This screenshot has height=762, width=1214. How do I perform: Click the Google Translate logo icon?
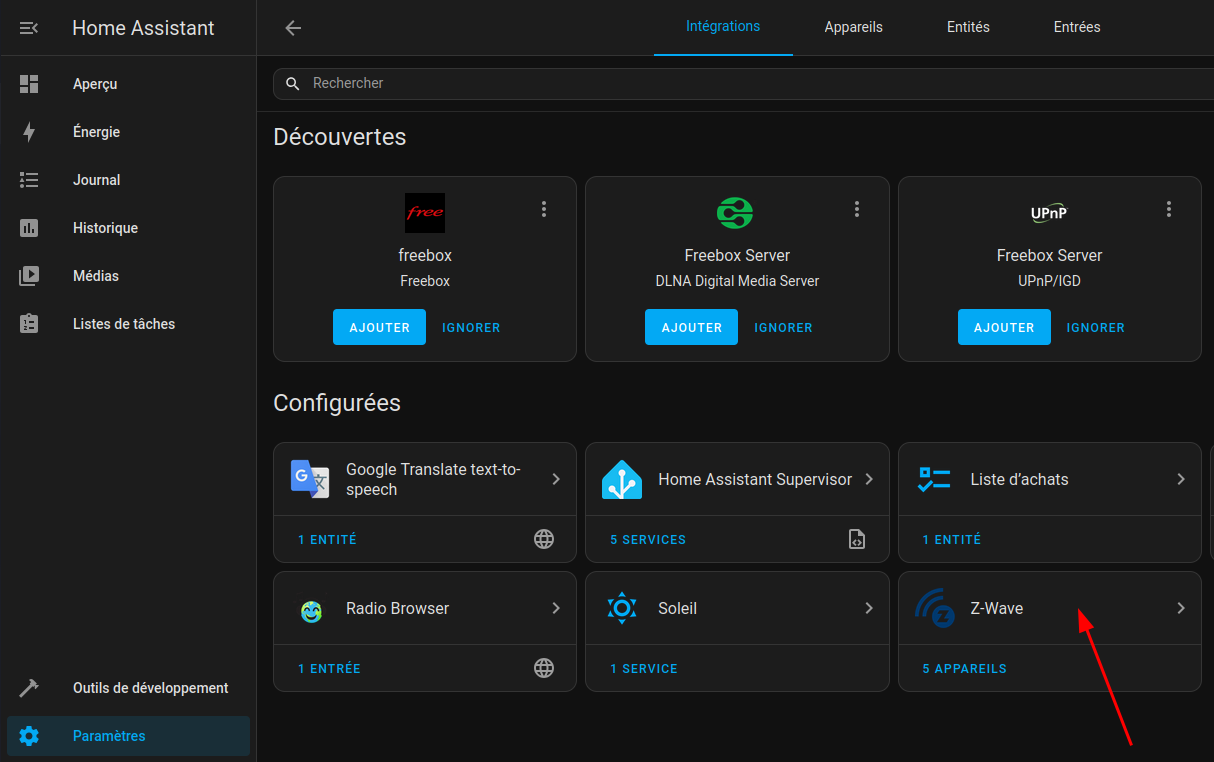(x=310, y=480)
